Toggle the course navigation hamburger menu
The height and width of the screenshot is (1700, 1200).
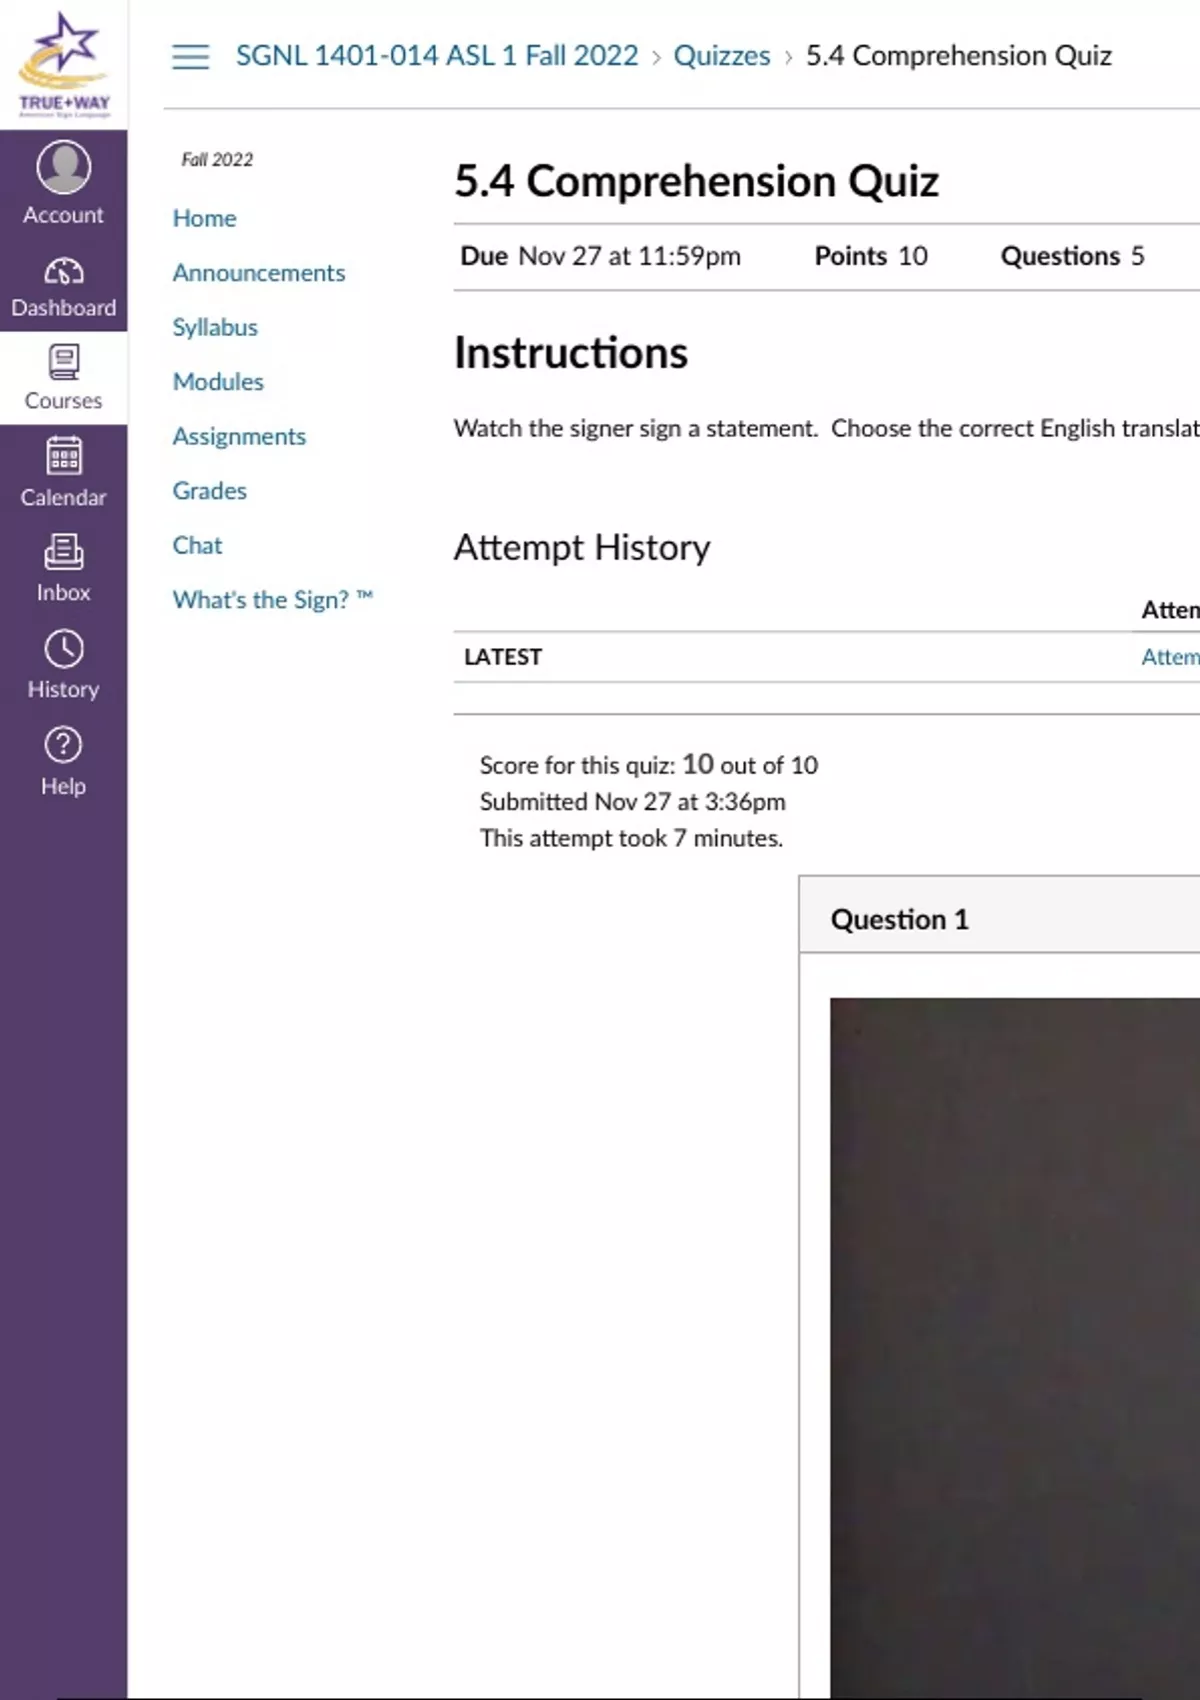point(190,56)
